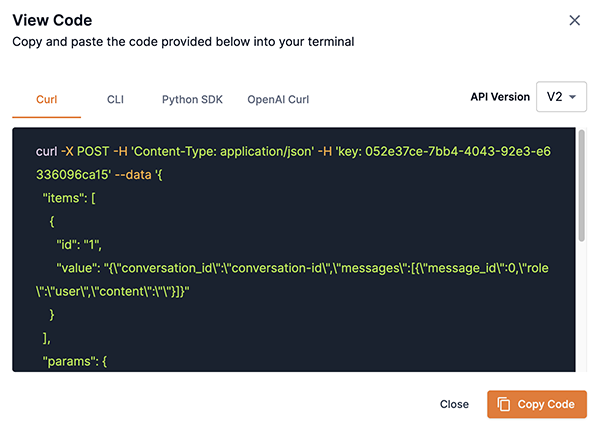
Task: Click the copy icon inside Copy Code button
Action: tap(504, 404)
